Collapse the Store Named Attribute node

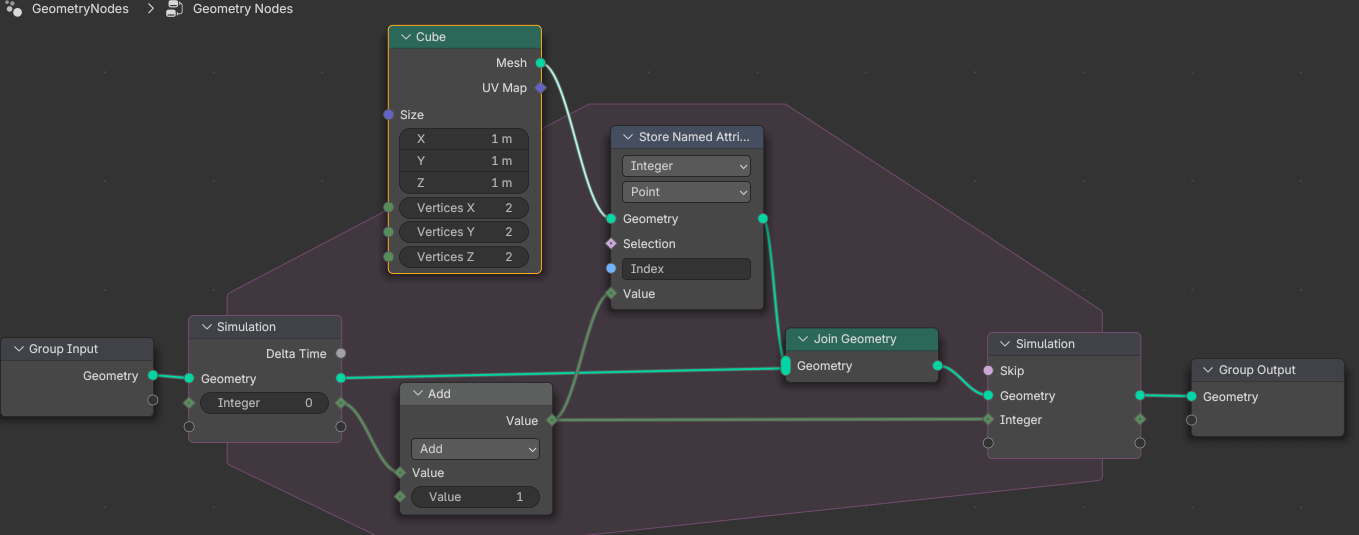pos(628,137)
